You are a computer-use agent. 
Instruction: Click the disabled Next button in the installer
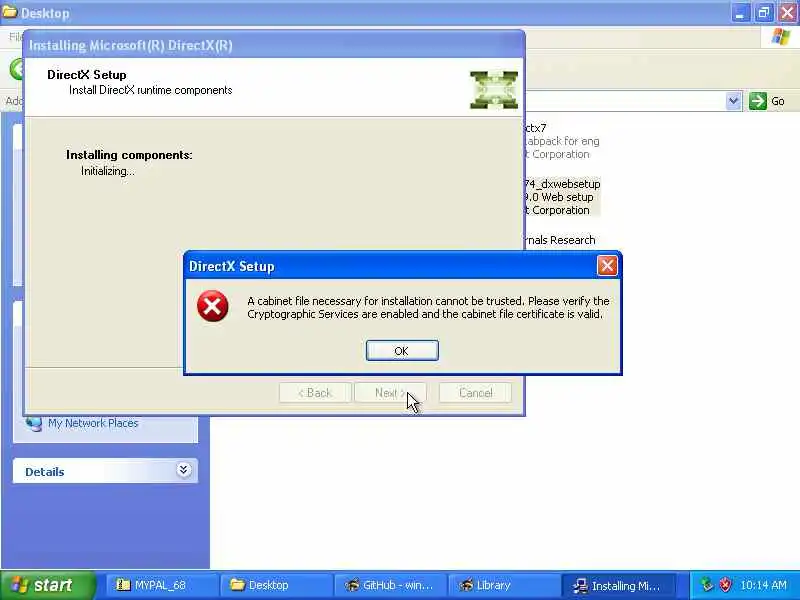(x=390, y=392)
